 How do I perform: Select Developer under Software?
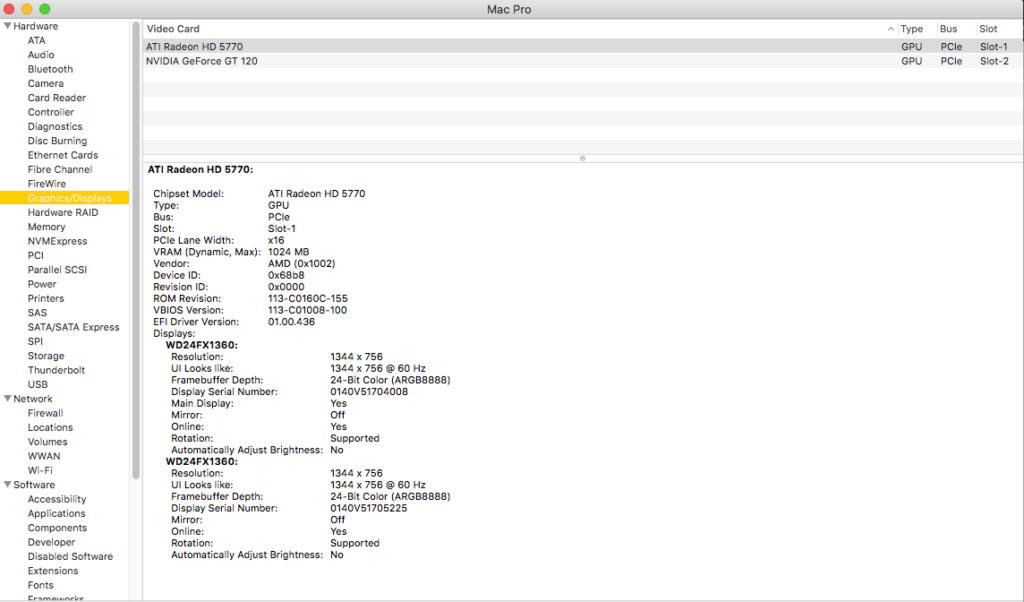pyautogui.click(x=52, y=543)
